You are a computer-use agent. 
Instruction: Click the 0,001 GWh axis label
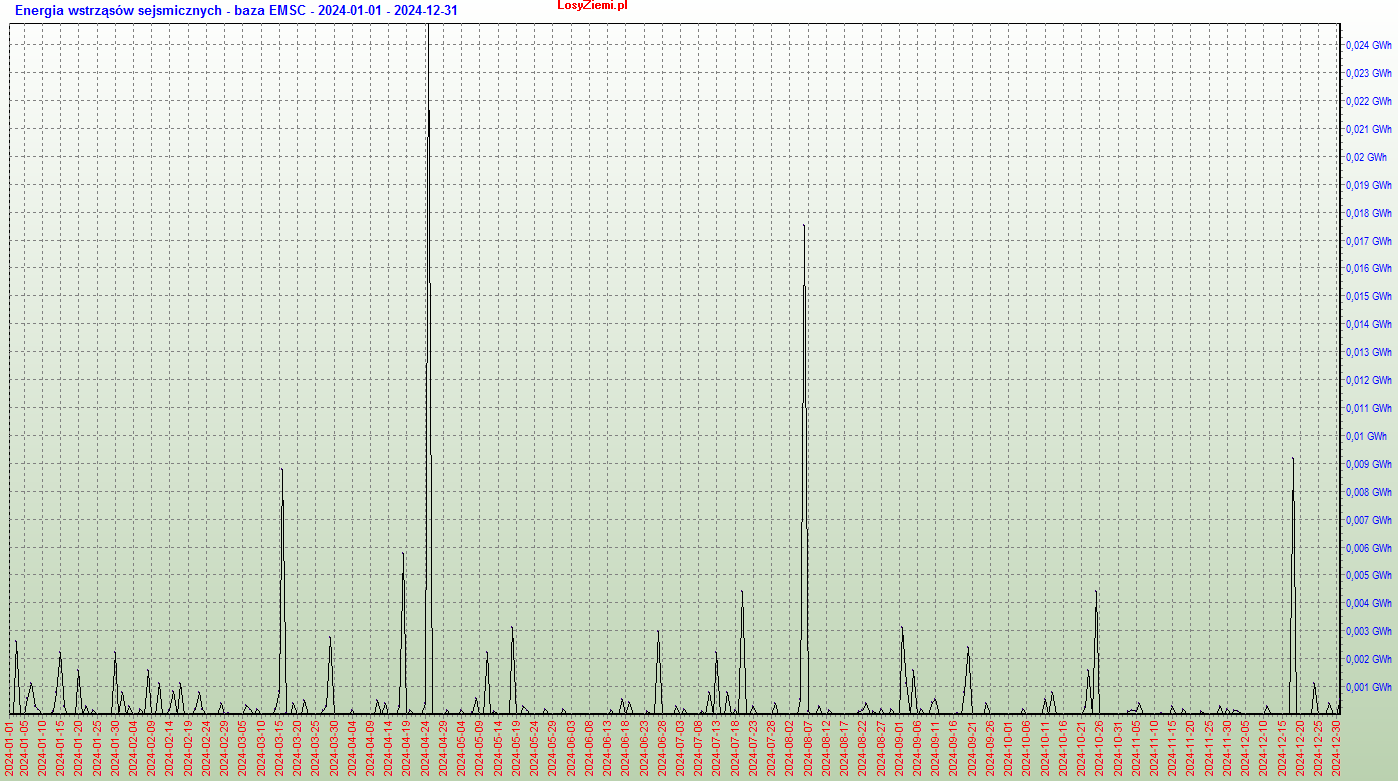[x=1368, y=688]
